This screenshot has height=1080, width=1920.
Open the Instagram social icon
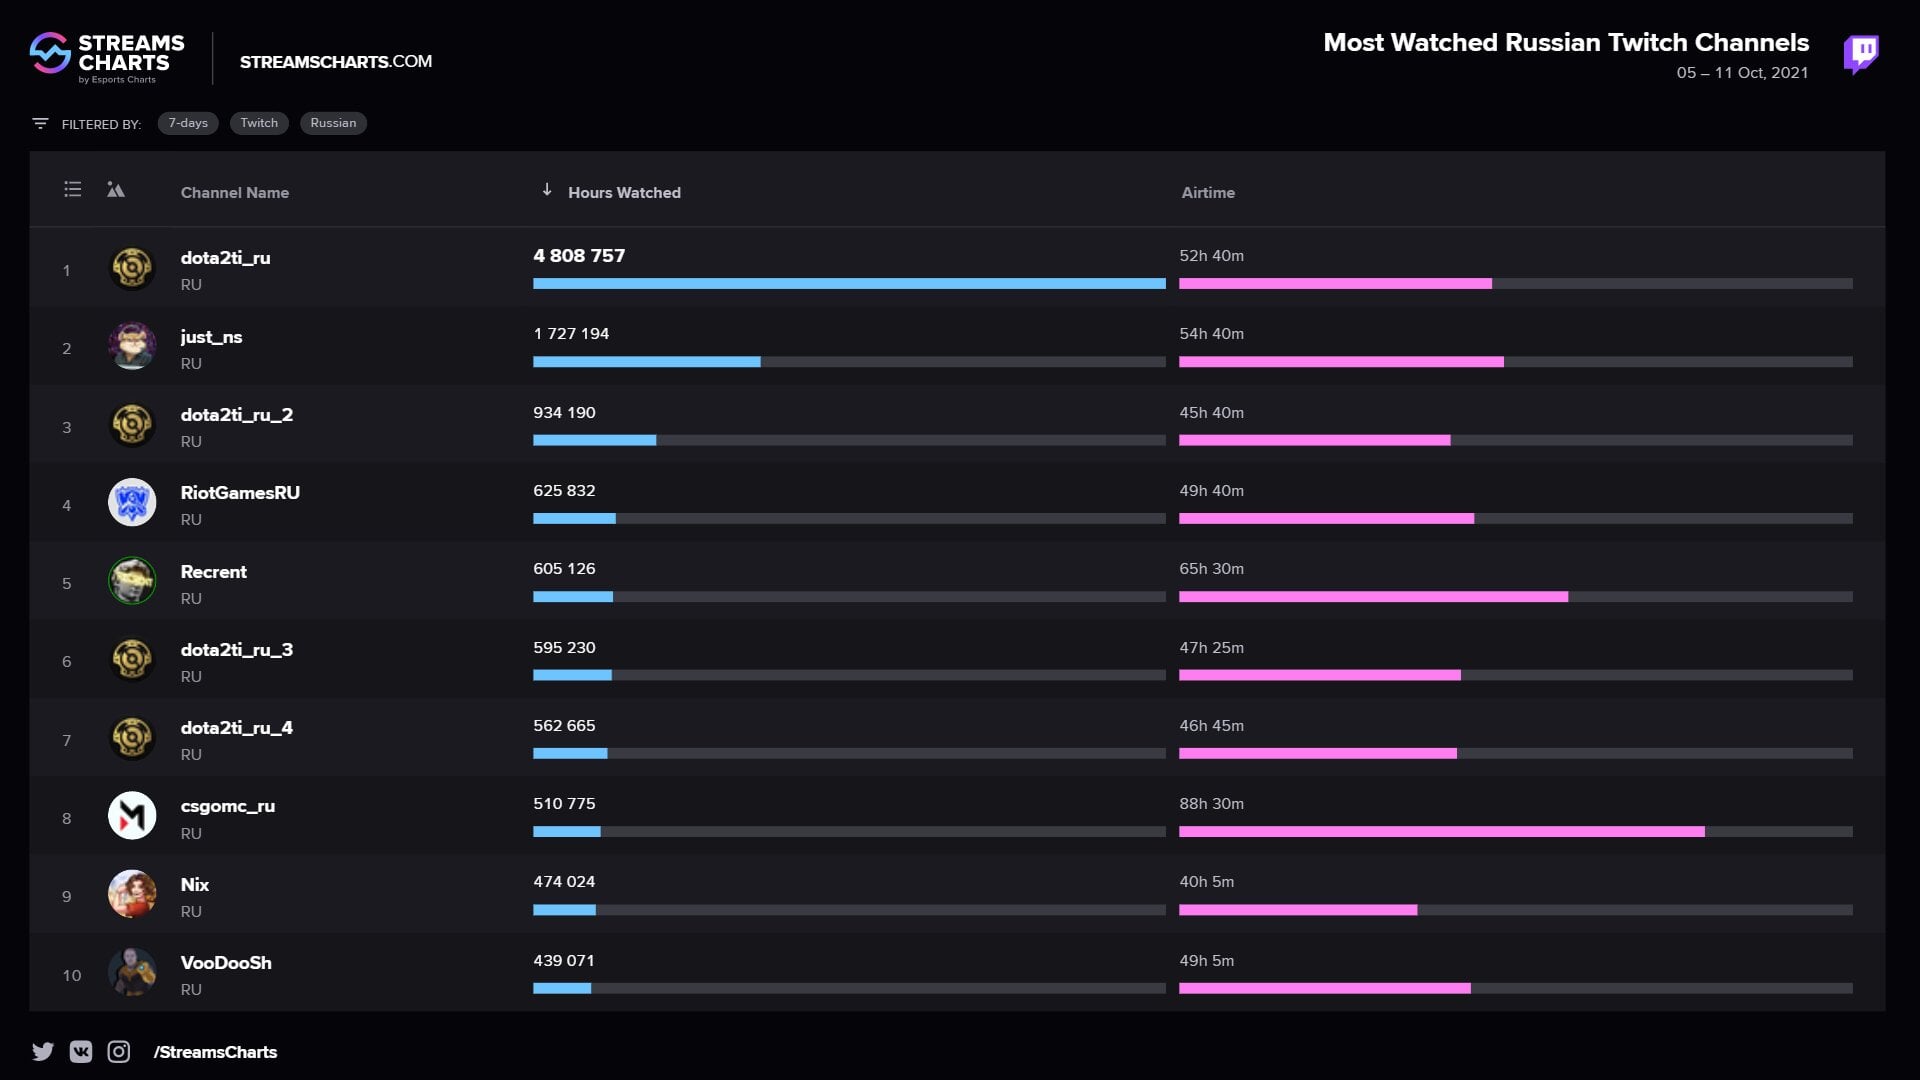tap(119, 1051)
